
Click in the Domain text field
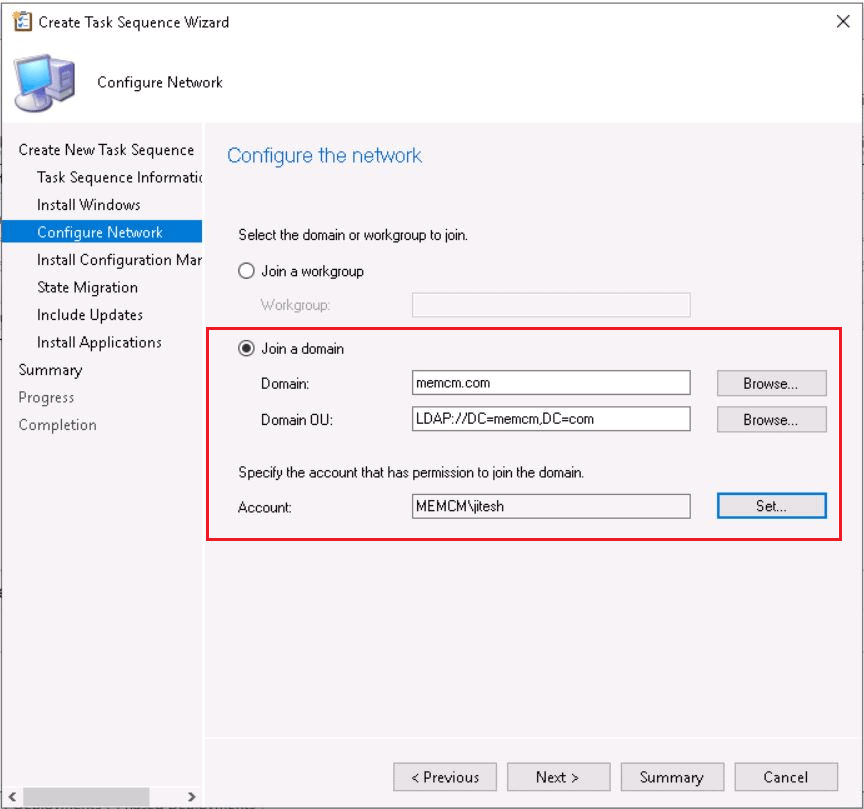551,383
